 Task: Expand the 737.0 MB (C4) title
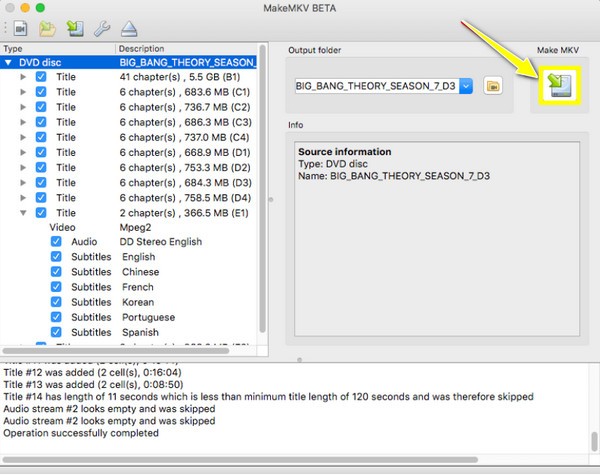[x=23, y=137]
